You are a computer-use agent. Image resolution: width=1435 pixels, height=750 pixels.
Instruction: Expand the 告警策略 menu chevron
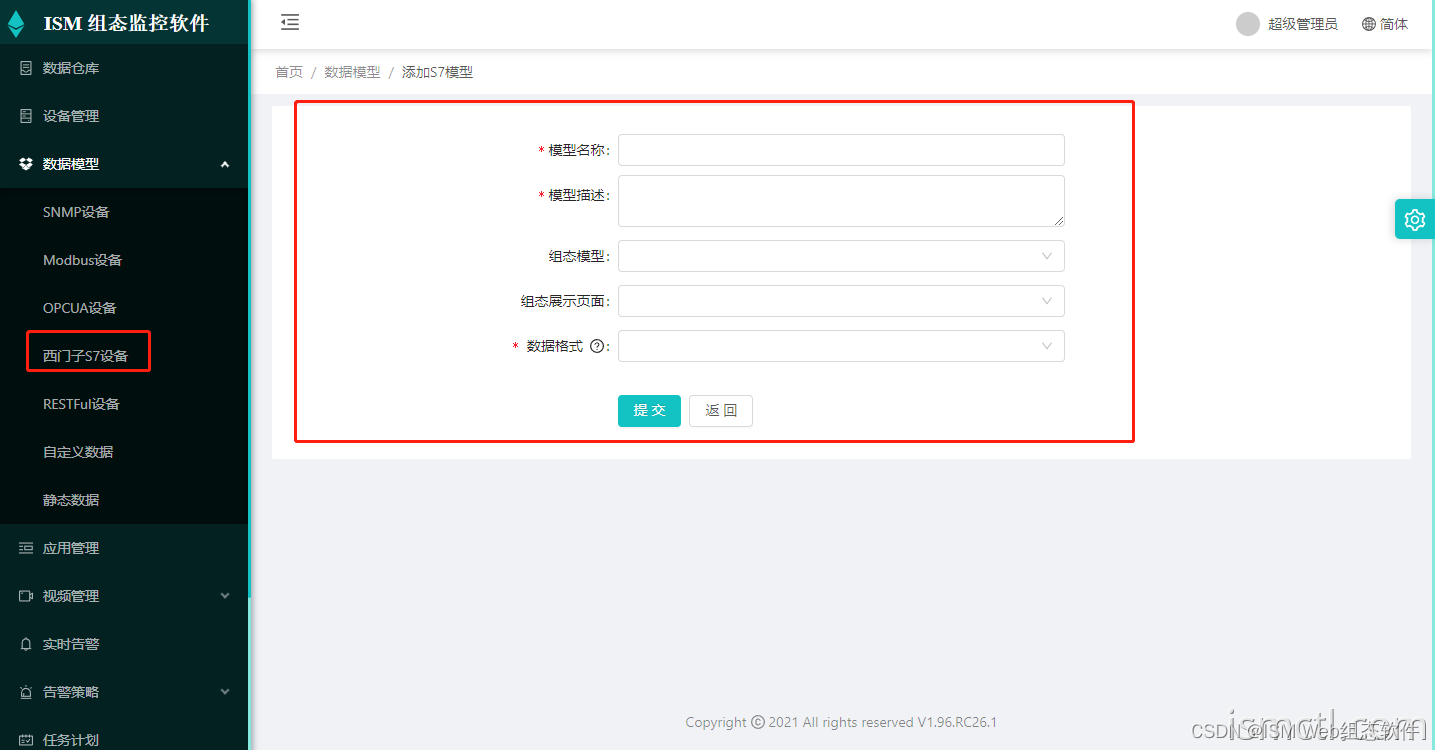tap(225, 692)
